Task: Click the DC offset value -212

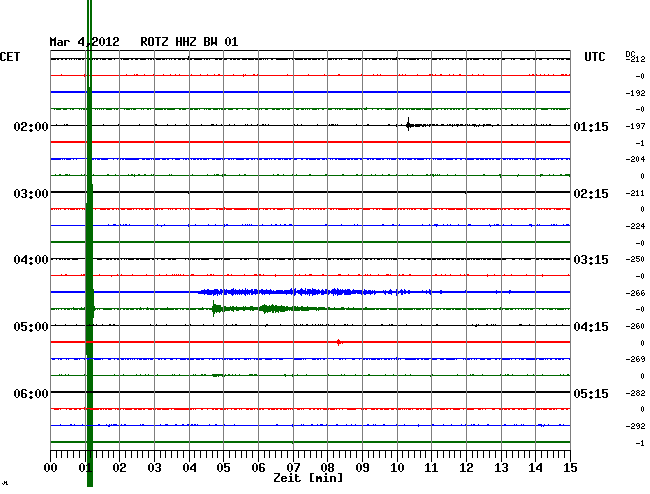Action: tap(635, 59)
